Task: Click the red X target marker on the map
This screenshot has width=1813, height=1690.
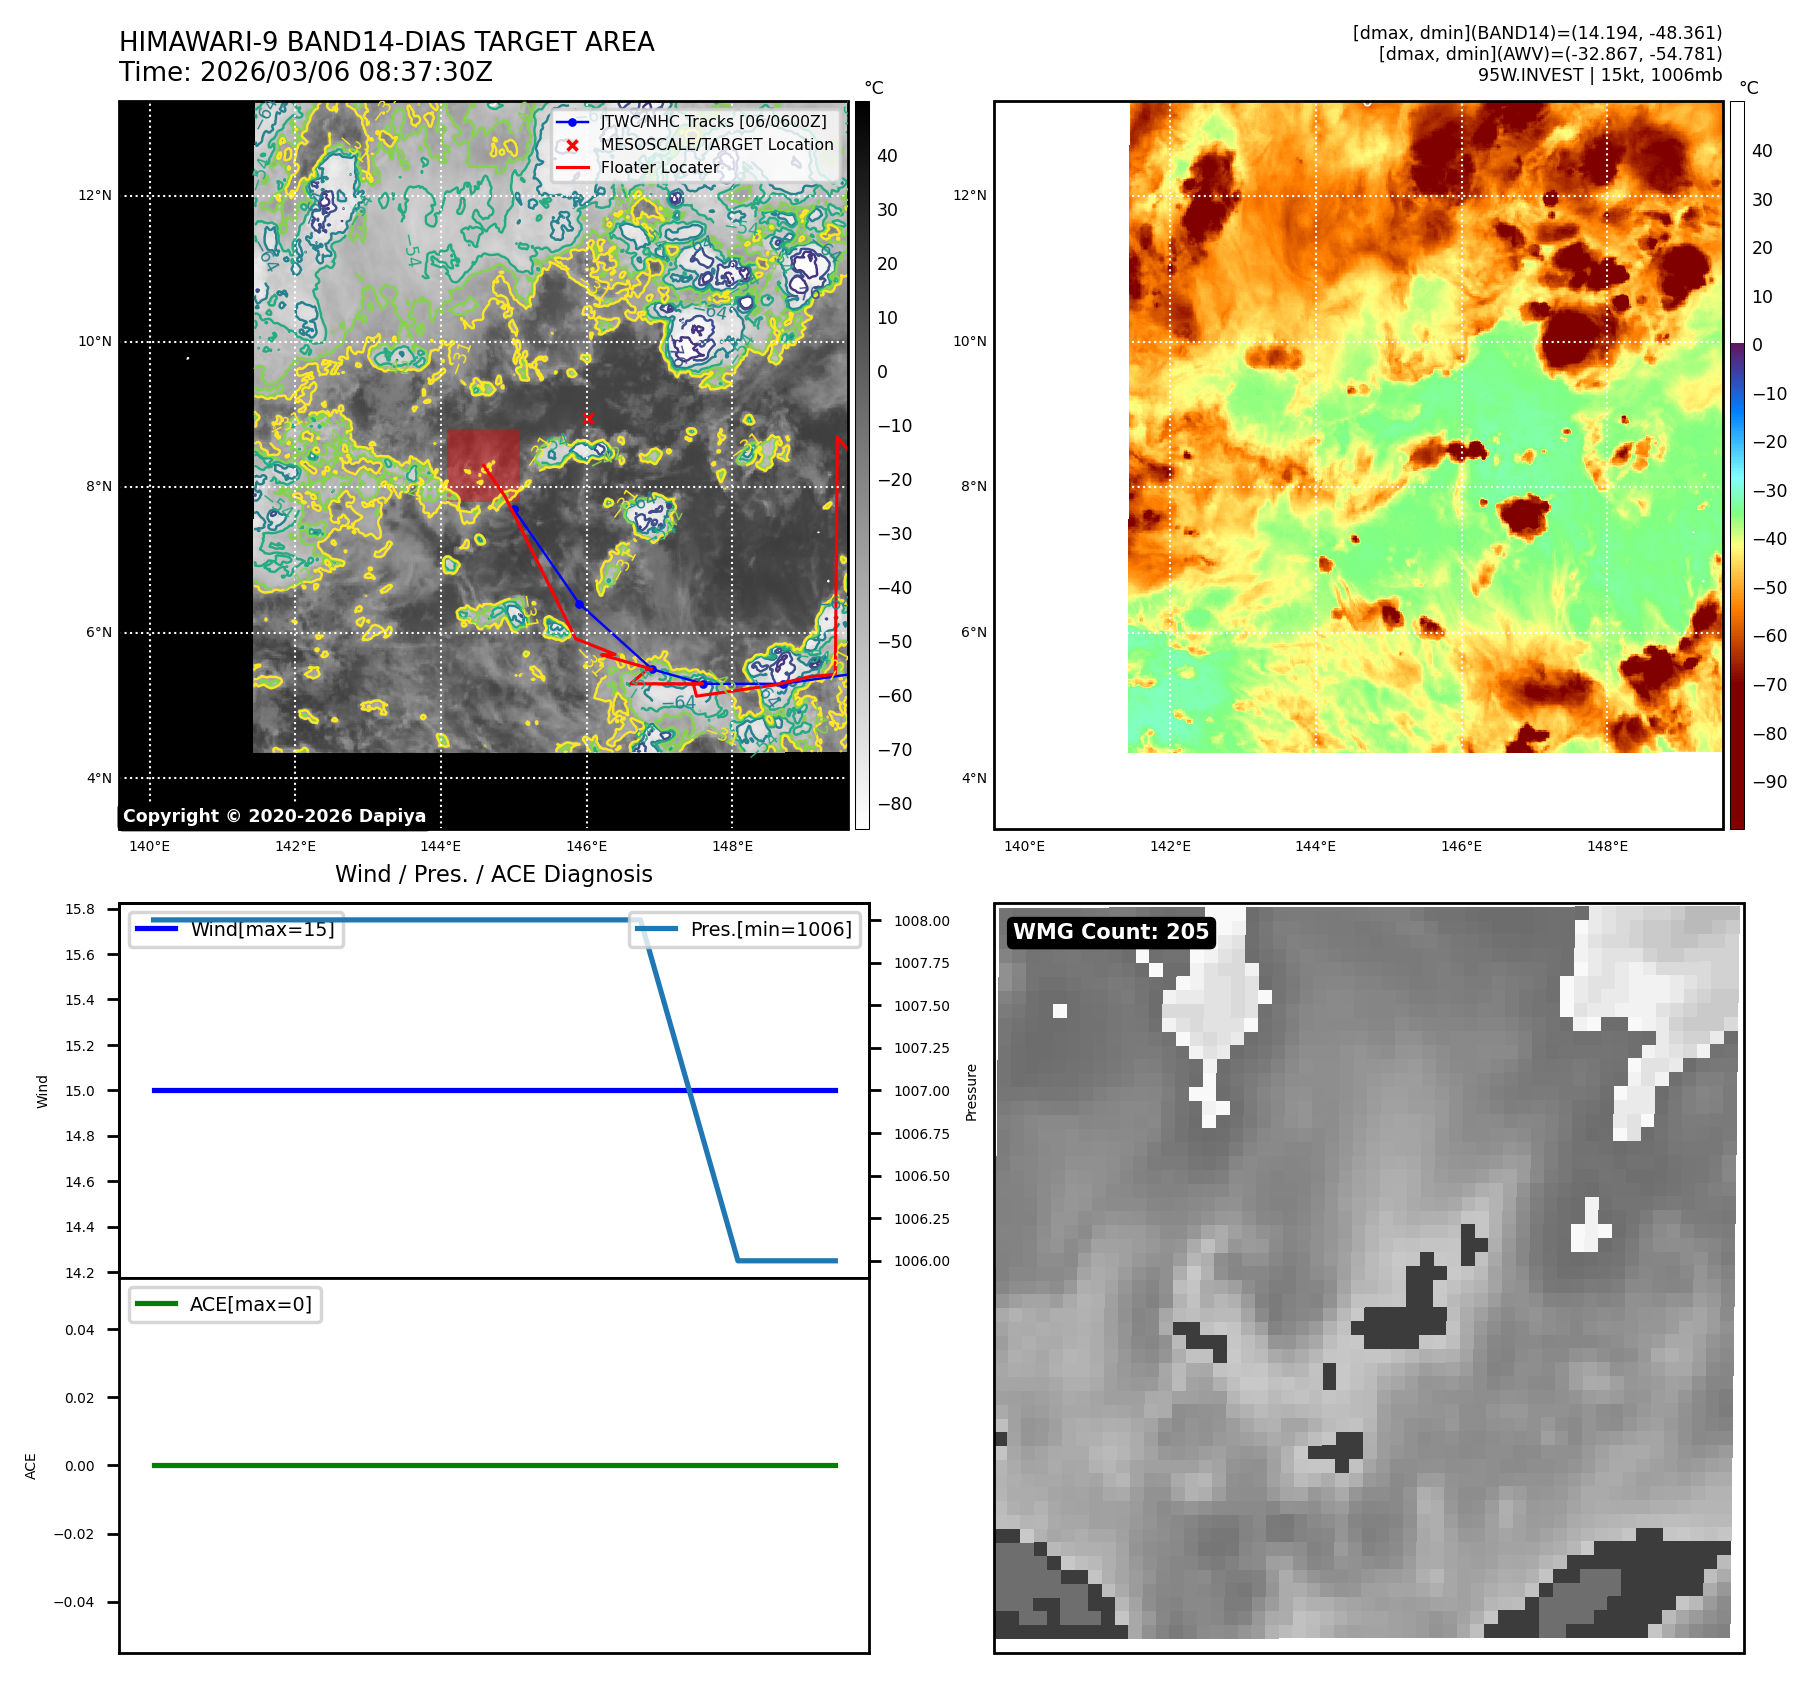Action: pos(588,418)
